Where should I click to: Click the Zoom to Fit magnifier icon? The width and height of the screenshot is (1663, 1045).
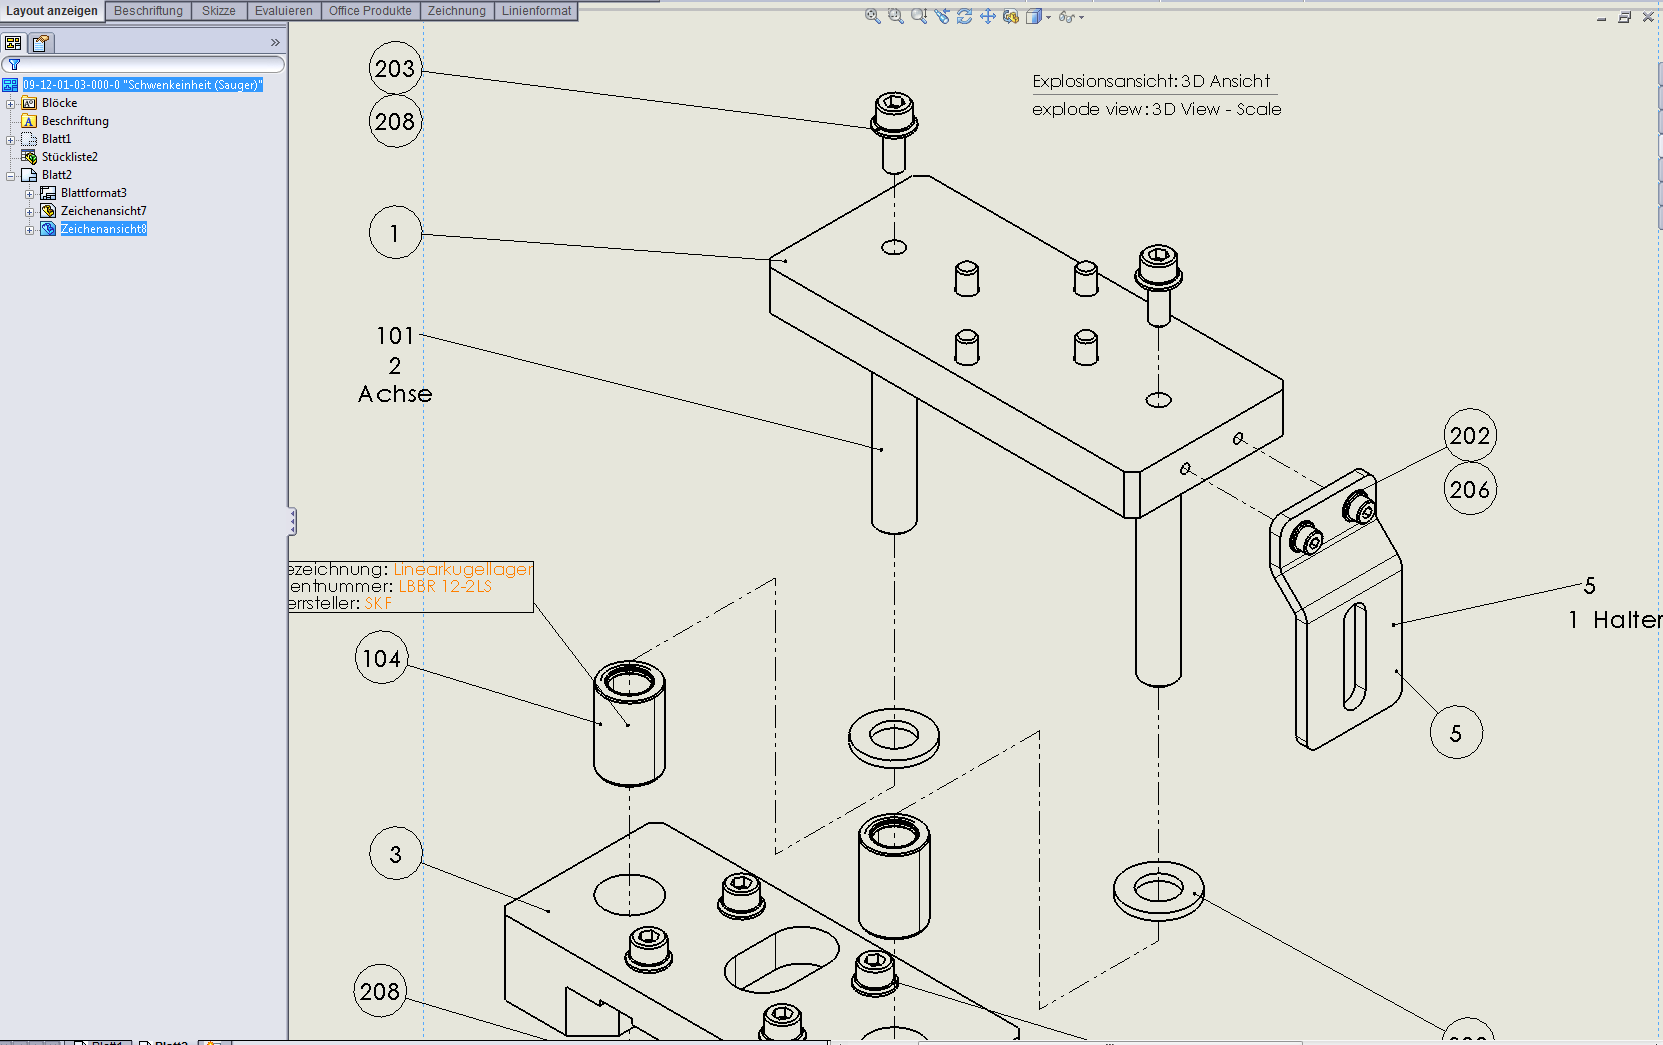coord(873,16)
